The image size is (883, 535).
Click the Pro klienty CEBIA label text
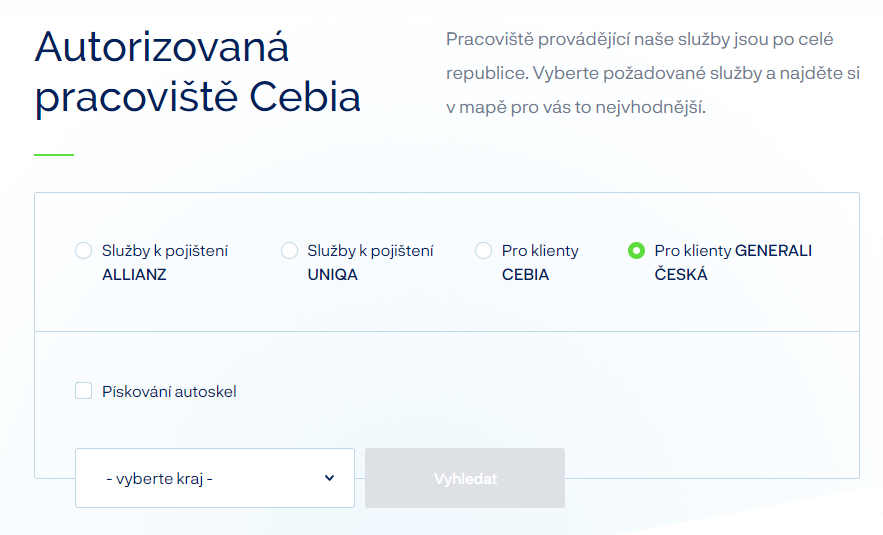coord(540,262)
